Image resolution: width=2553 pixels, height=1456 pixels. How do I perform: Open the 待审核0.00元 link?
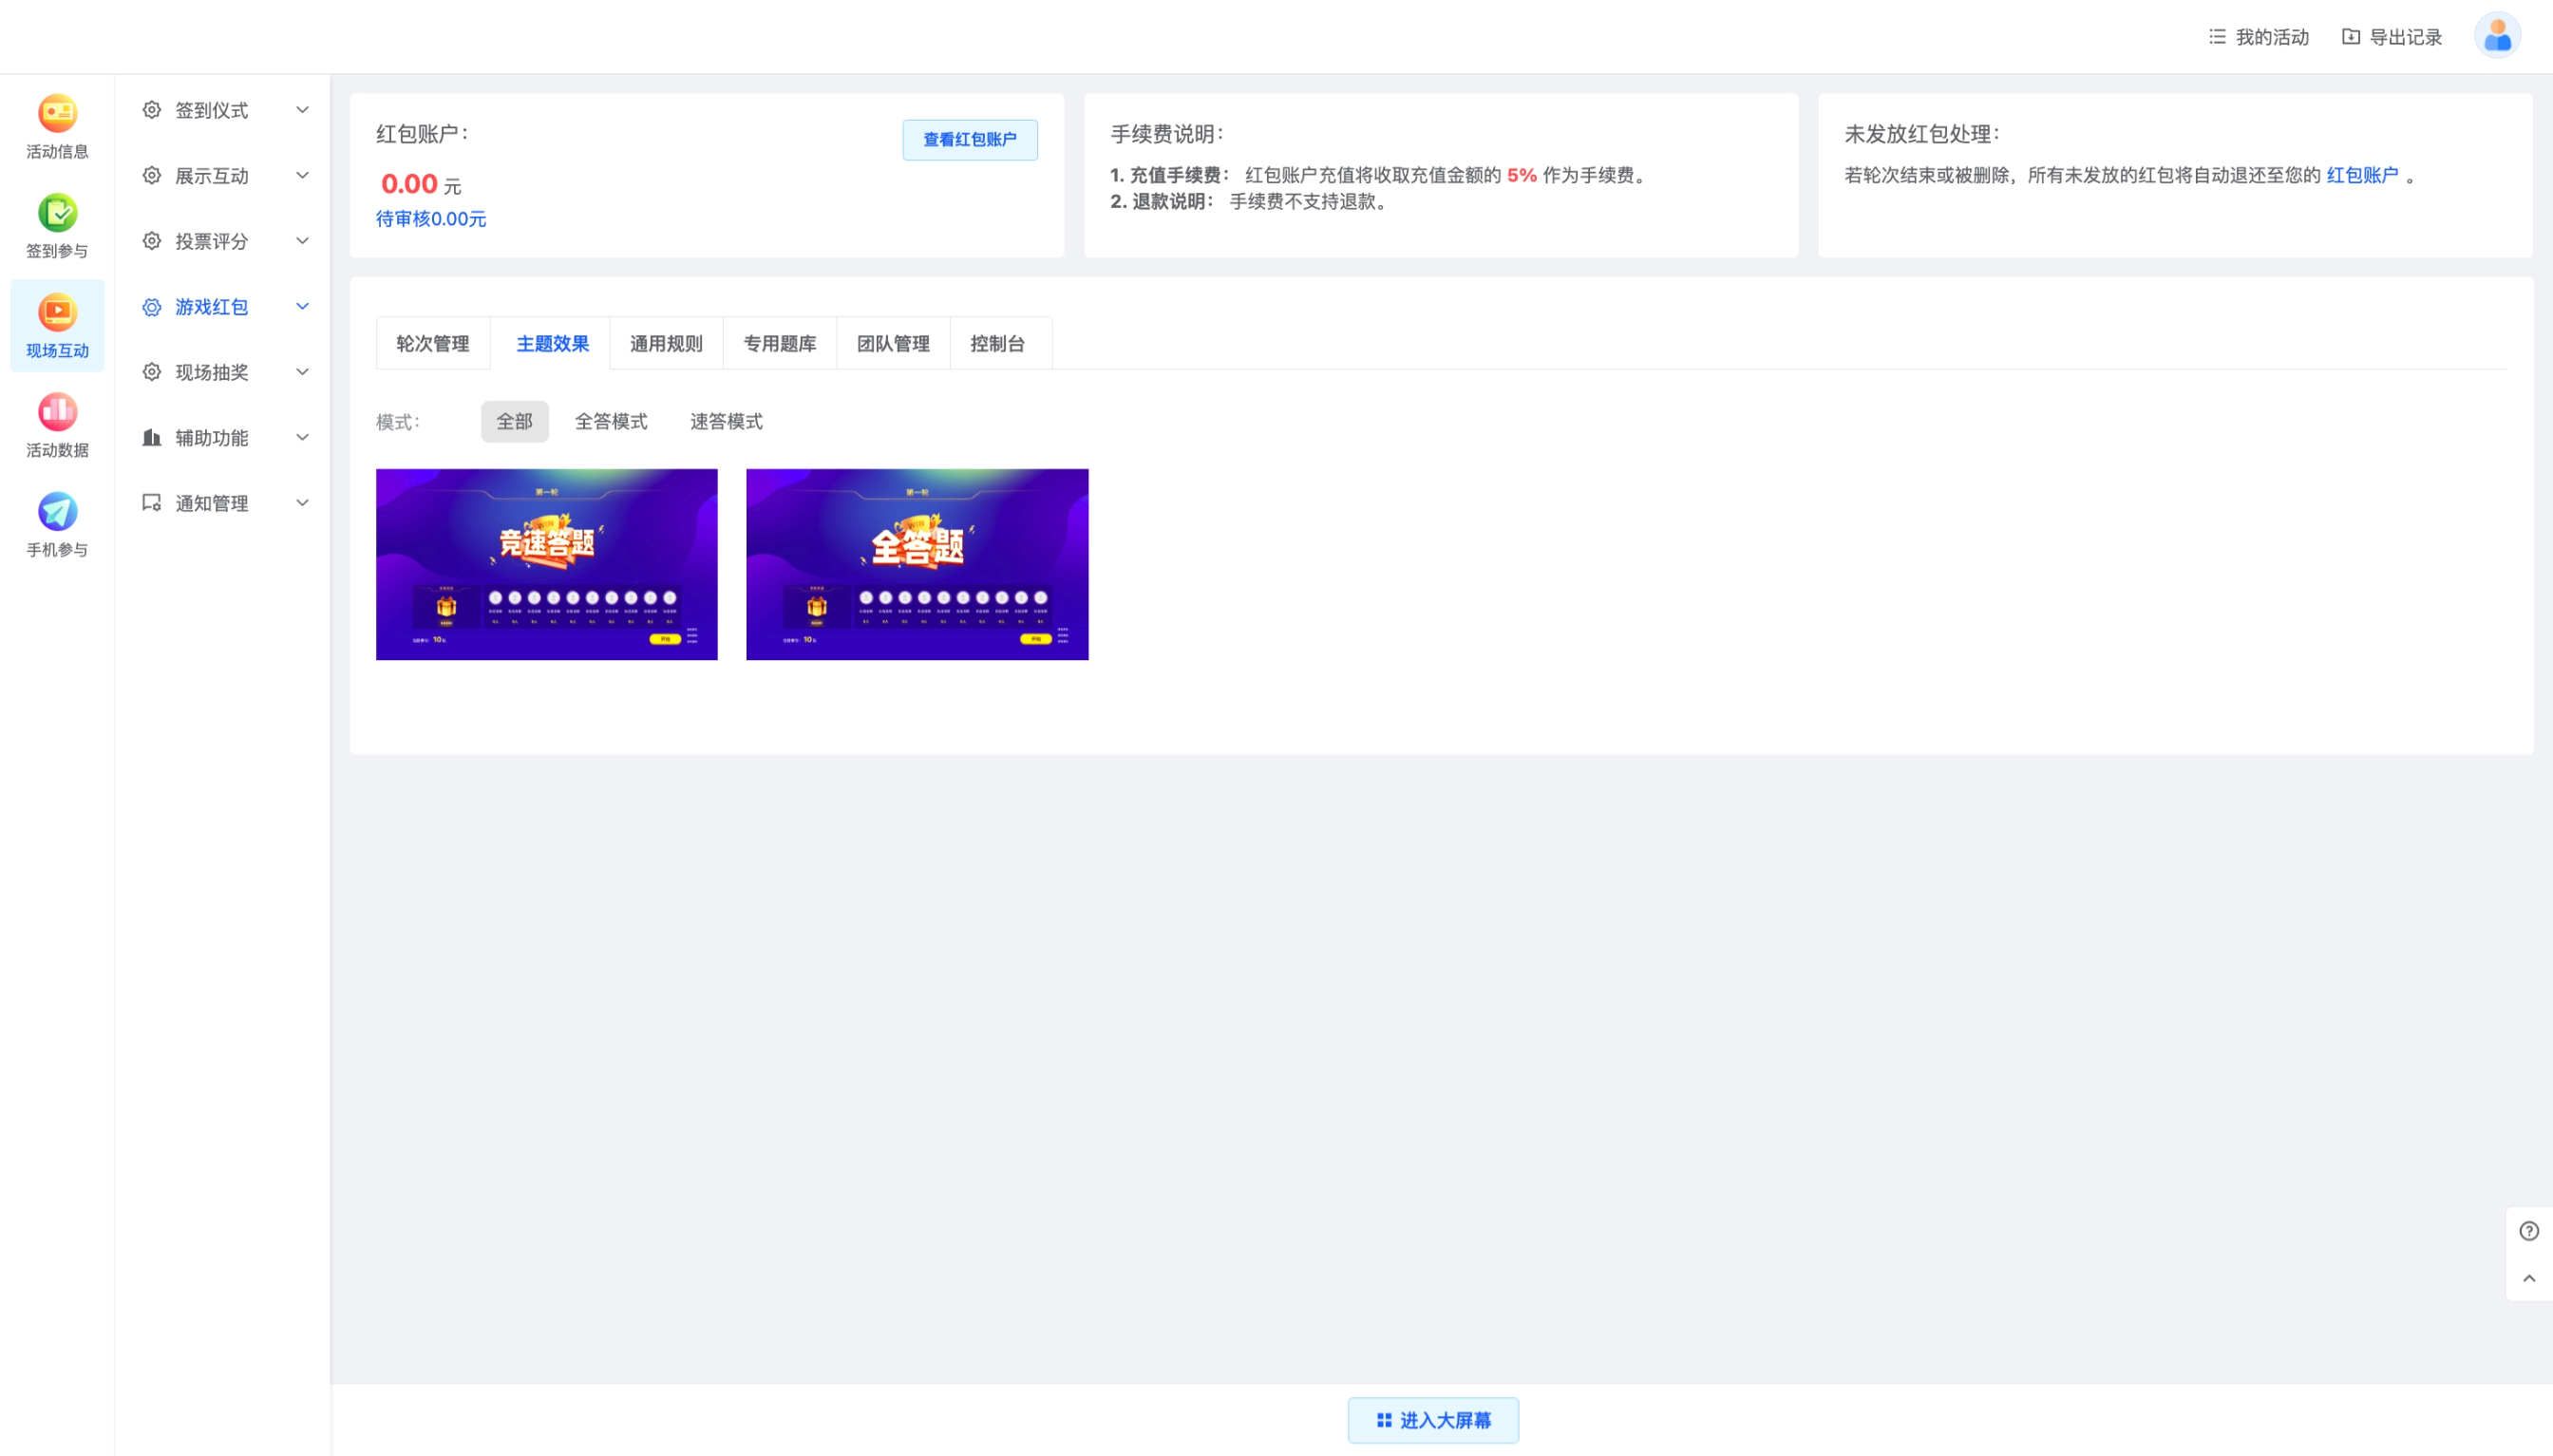click(430, 219)
